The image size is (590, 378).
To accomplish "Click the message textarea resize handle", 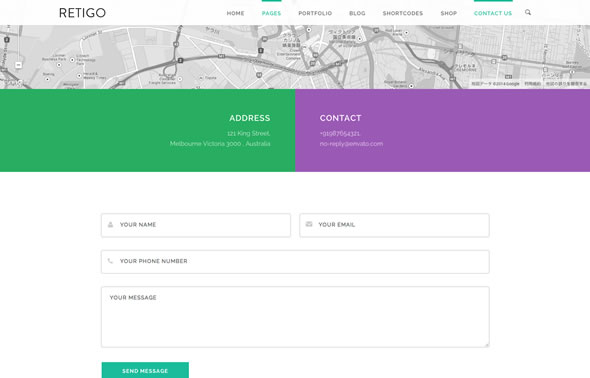I will 487,345.
